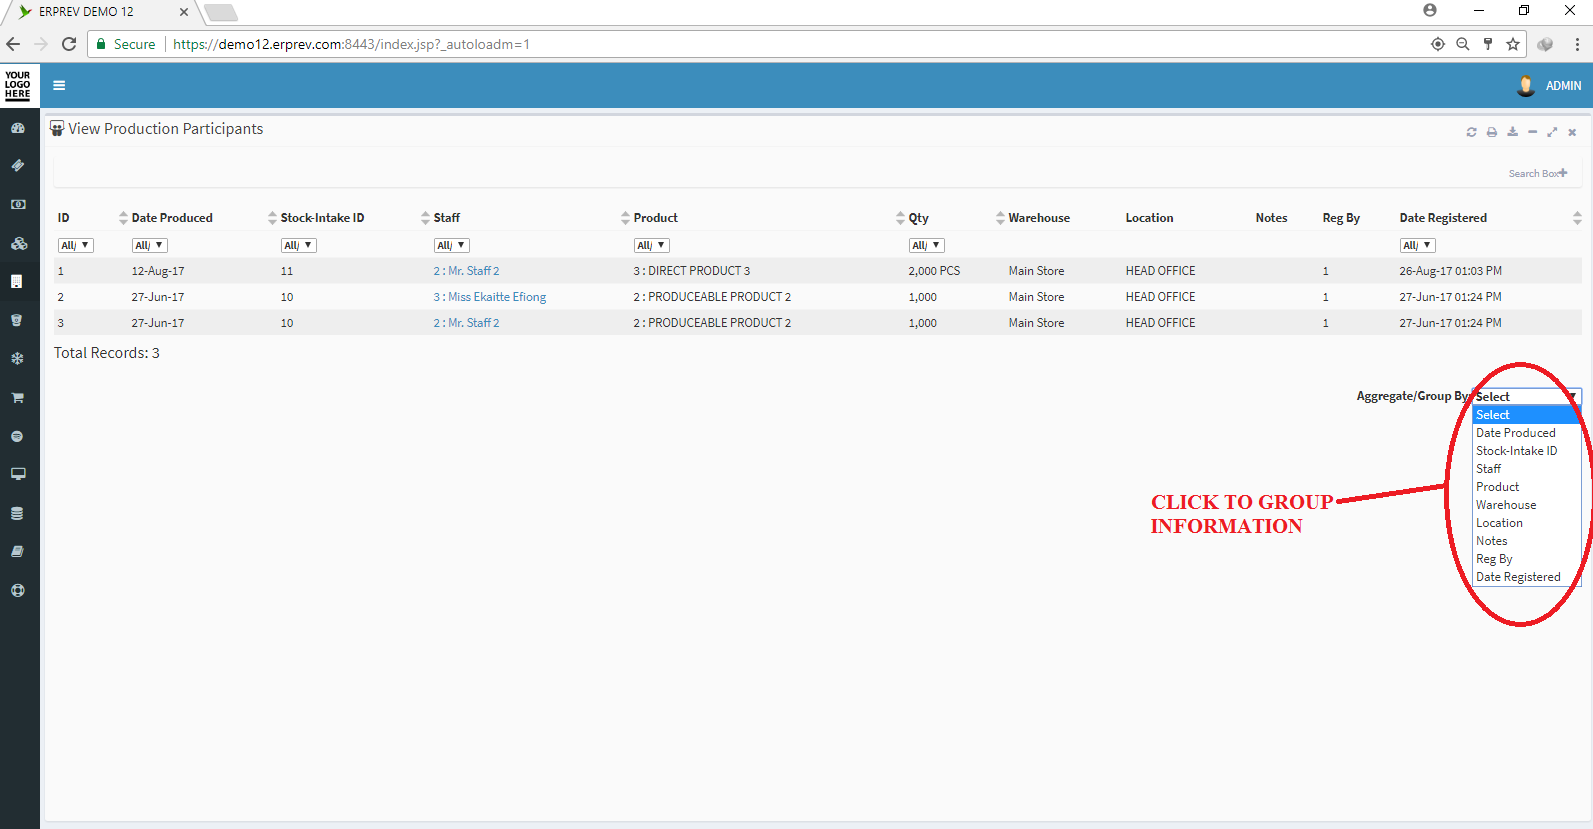Sort by the Product column header
Viewport: 1593px width, 829px height.
(656, 218)
